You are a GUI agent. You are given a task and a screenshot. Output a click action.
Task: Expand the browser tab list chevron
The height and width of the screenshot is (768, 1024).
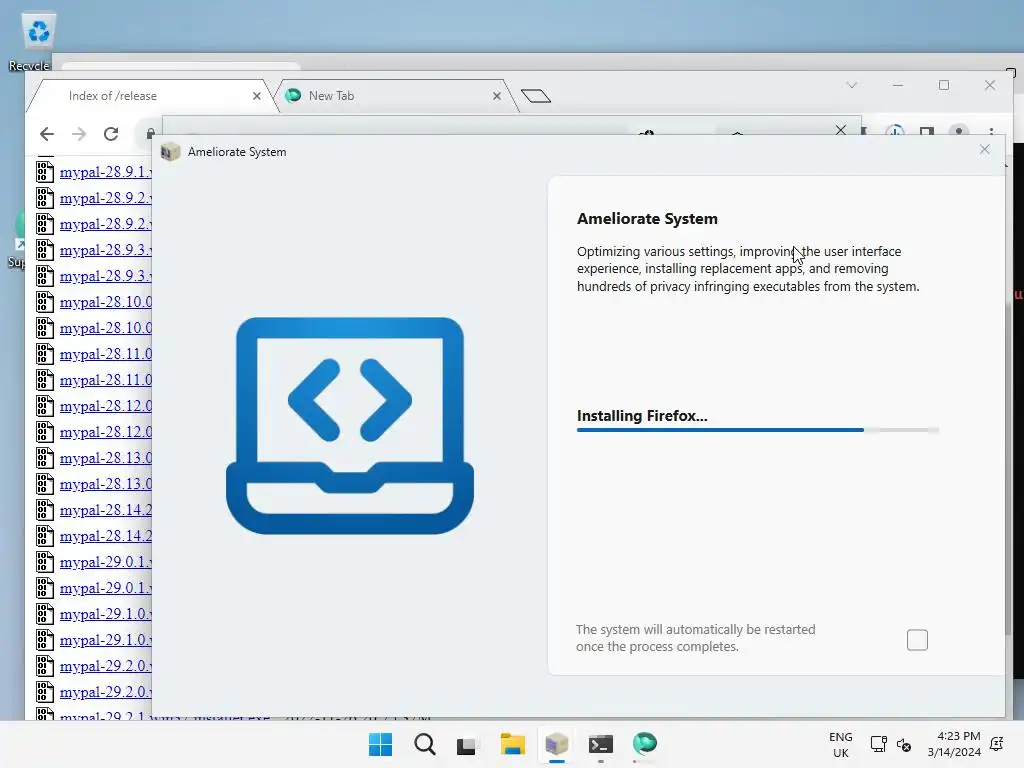852,85
